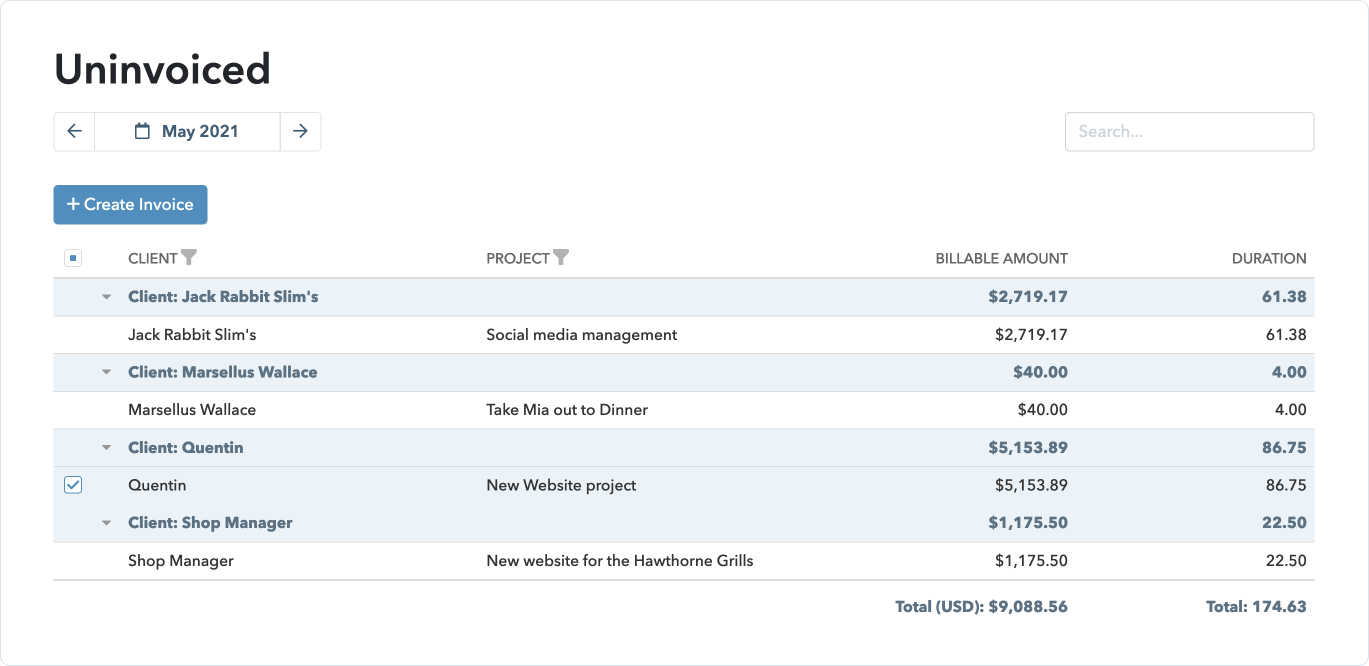Click the 22.50 duration in Shop Manager row
This screenshot has width=1369, height=666.
coord(1286,561)
